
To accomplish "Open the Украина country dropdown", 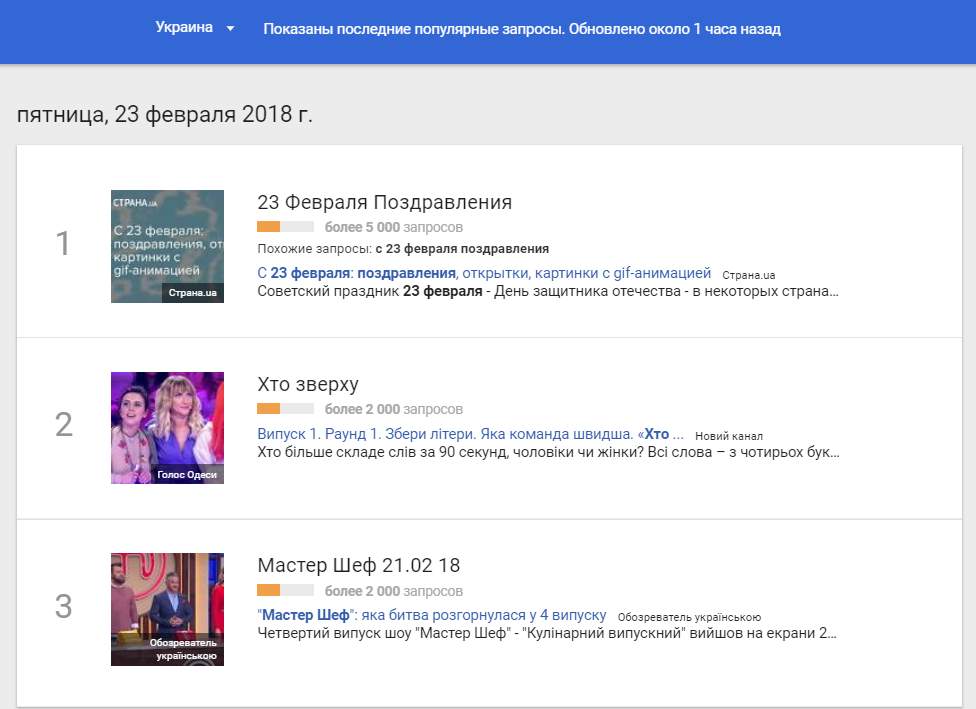I will [185, 28].
